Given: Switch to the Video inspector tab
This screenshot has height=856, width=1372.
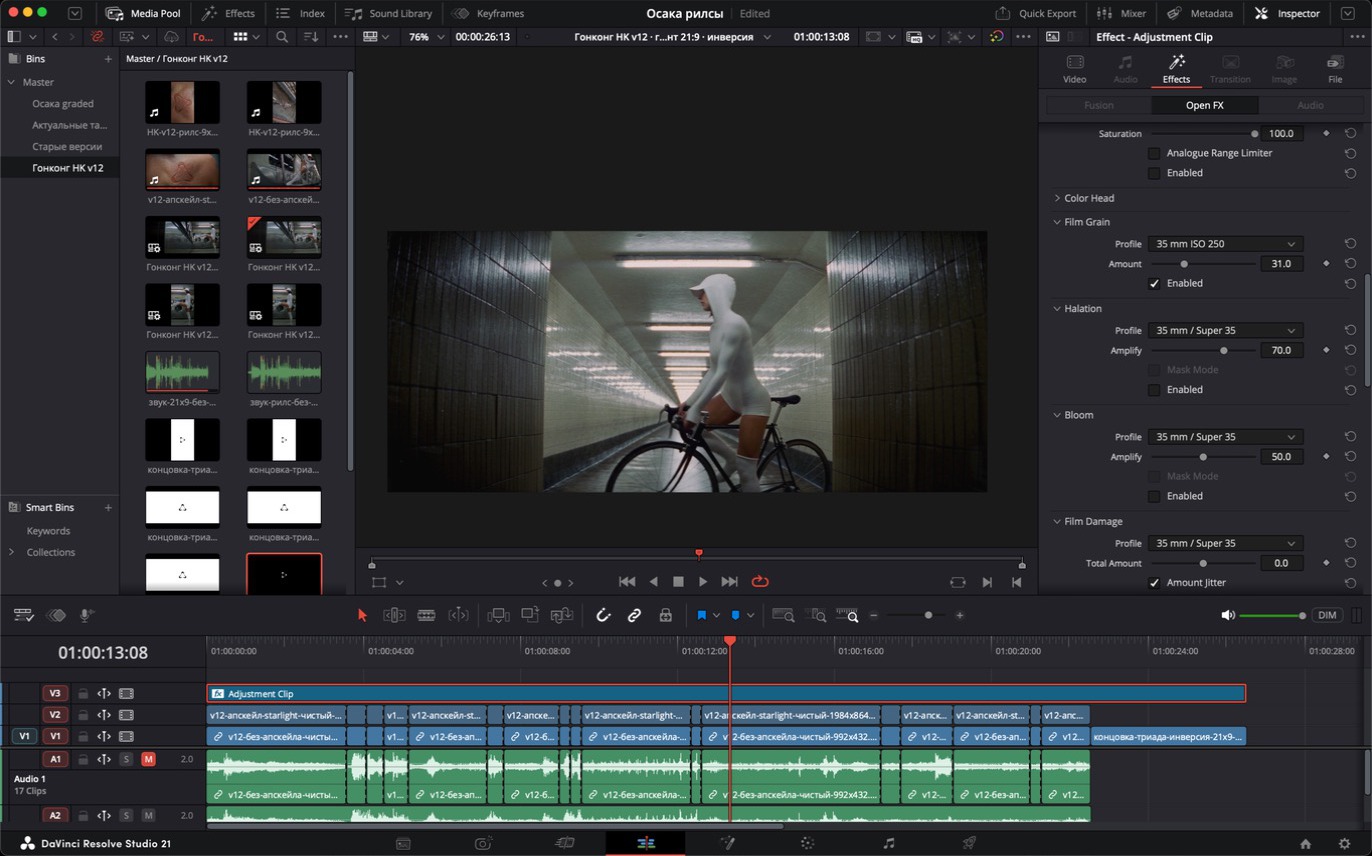Looking at the screenshot, I should (x=1075, y=69).
